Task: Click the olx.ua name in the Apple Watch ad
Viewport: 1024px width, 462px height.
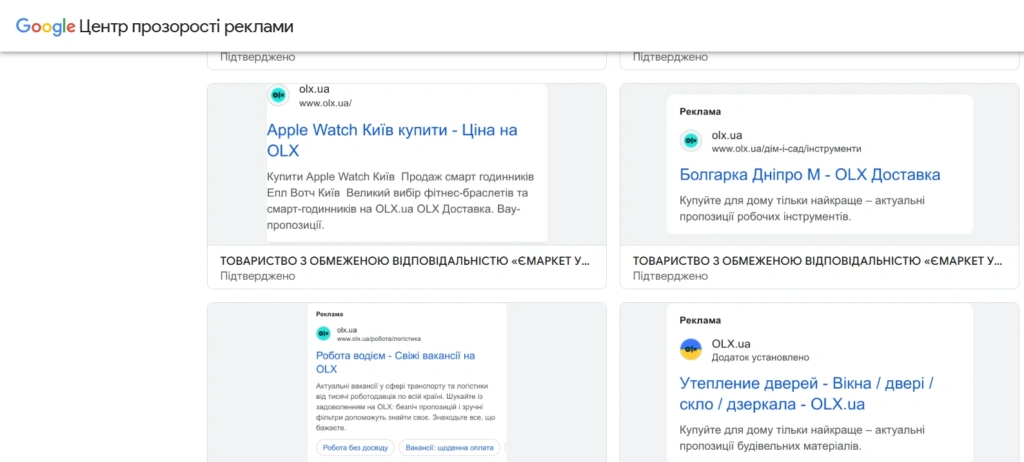Action: click(x=315, y=90)
